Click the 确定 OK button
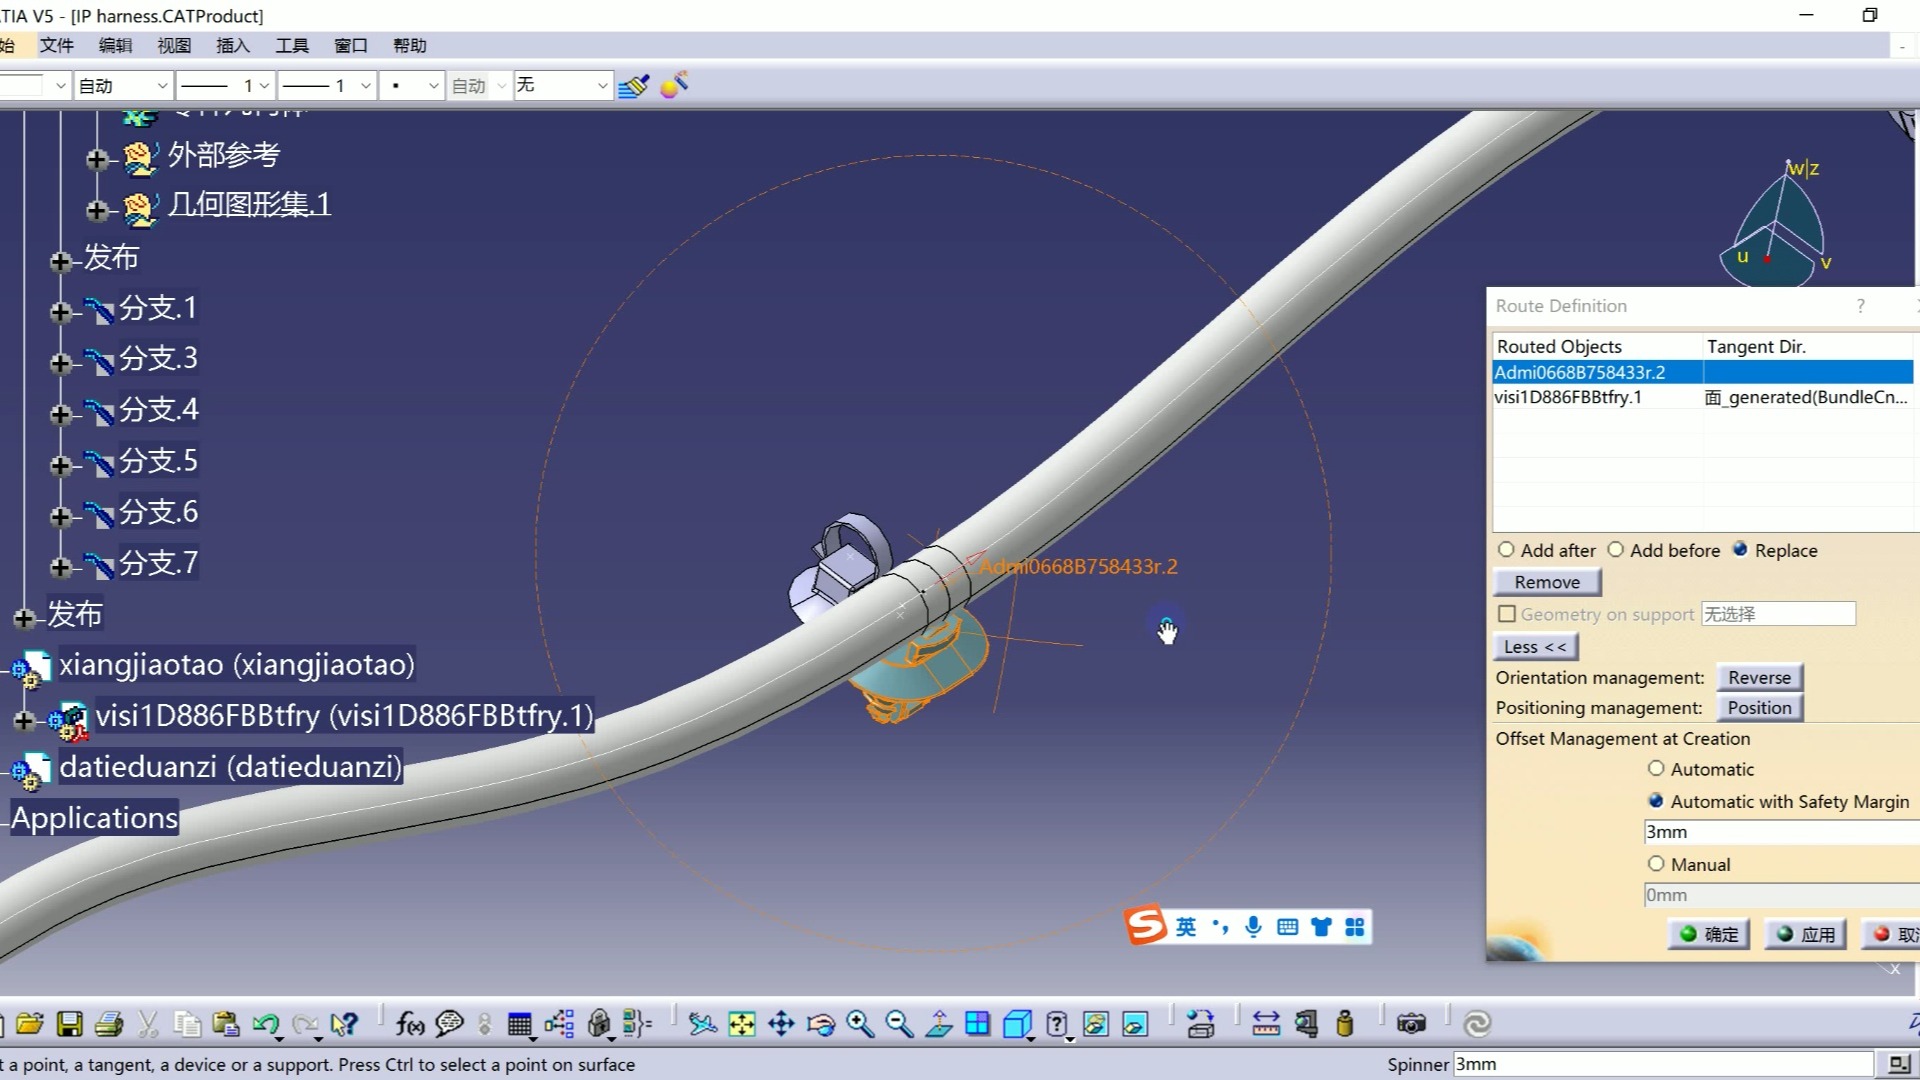 (1709, 934)
